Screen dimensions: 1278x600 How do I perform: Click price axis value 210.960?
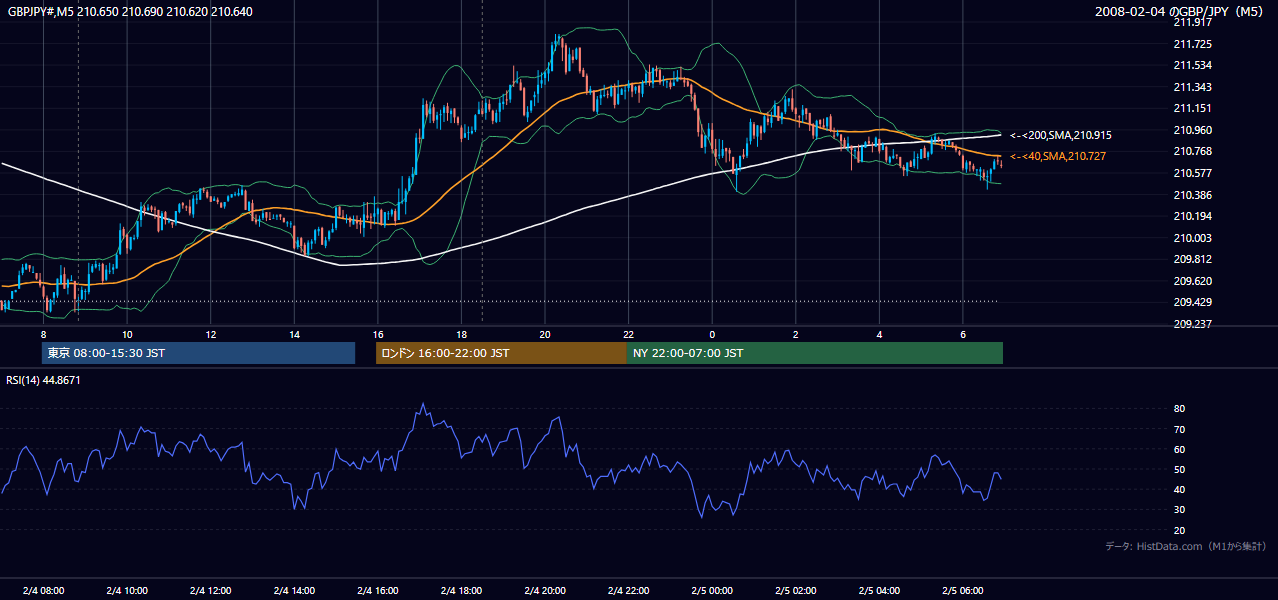(x=1191, y=130)
